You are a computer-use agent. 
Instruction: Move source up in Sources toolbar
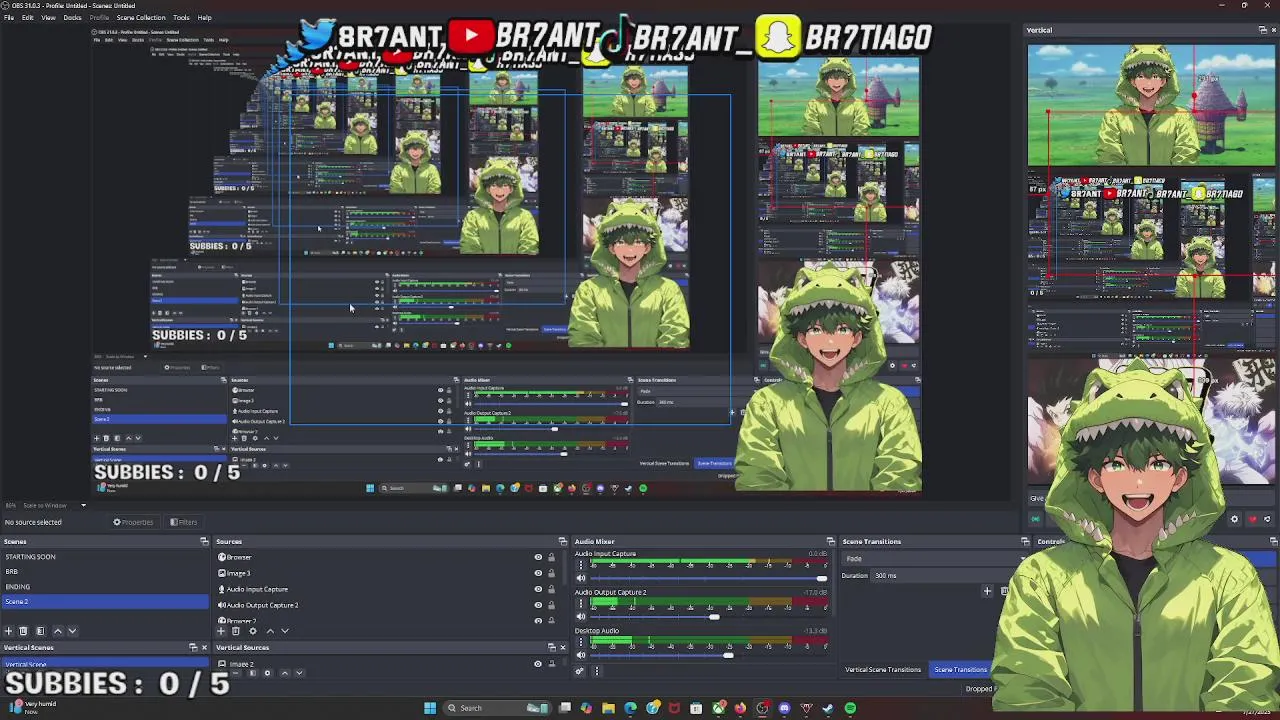click(x=269, y=631)
